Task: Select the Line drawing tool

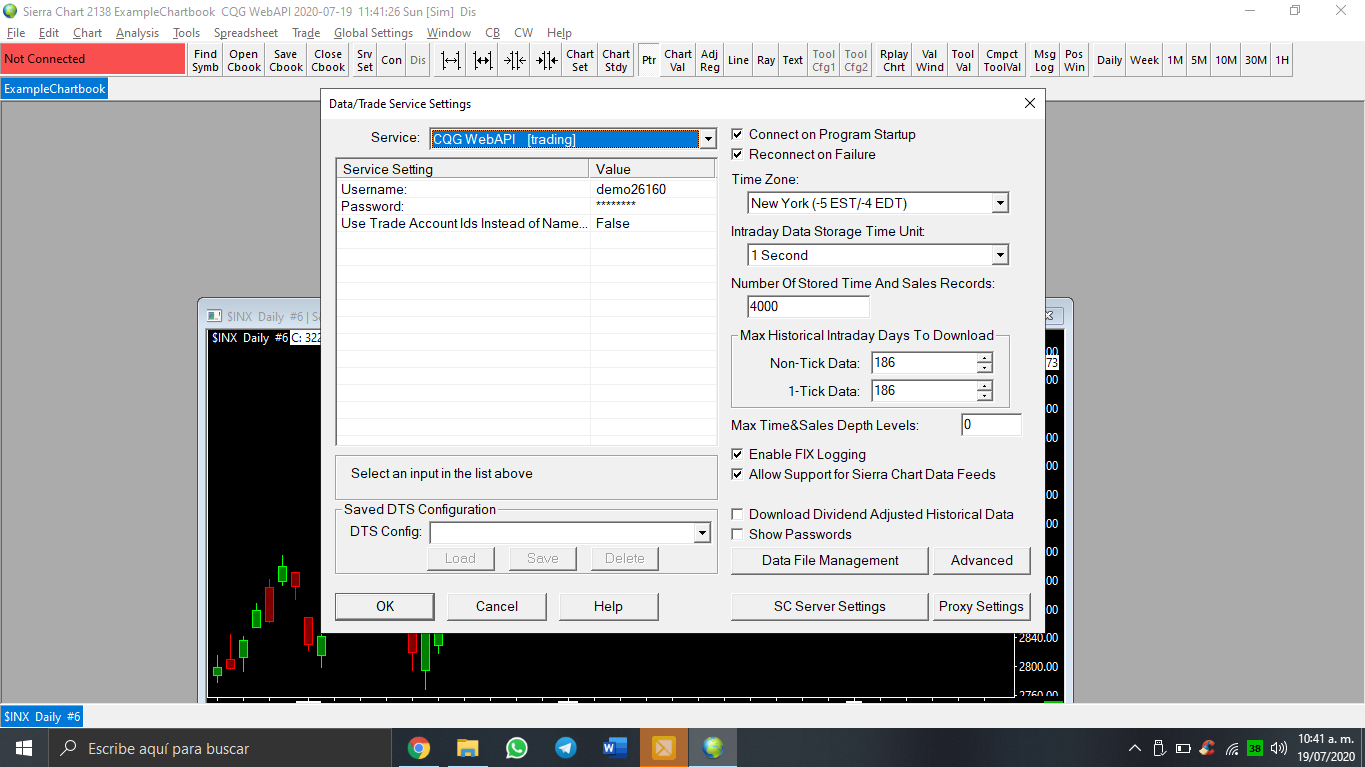Action: [x=738, y=60]
